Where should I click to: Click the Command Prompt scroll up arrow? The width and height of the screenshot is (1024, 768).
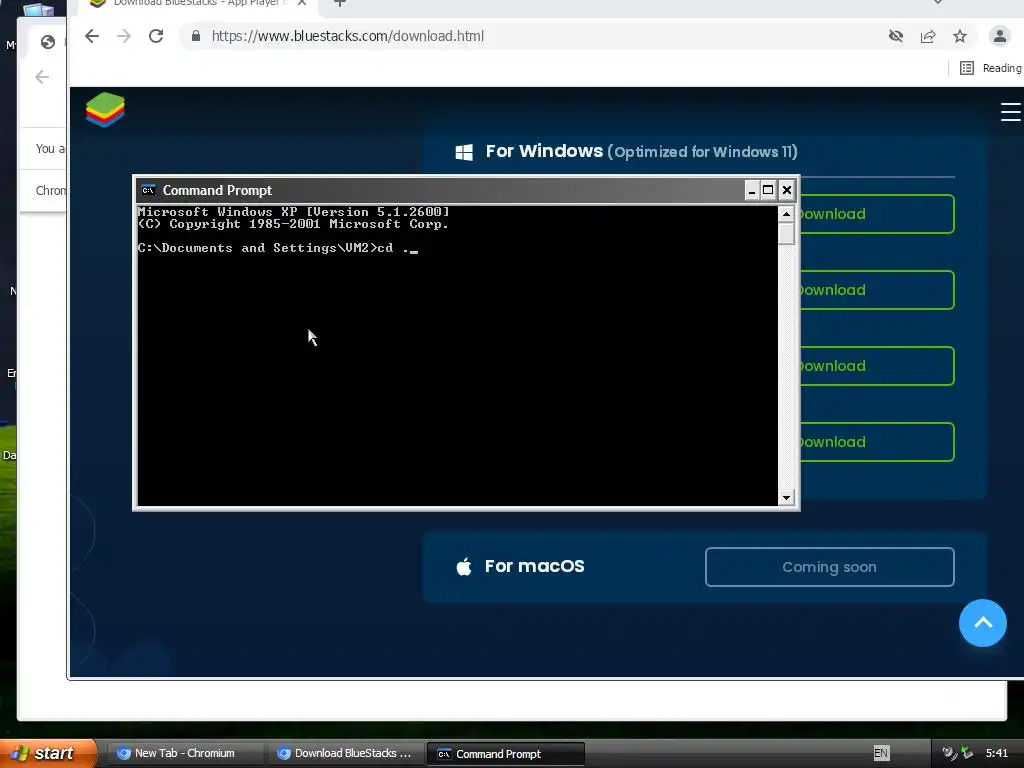click(x=786, y=214)
